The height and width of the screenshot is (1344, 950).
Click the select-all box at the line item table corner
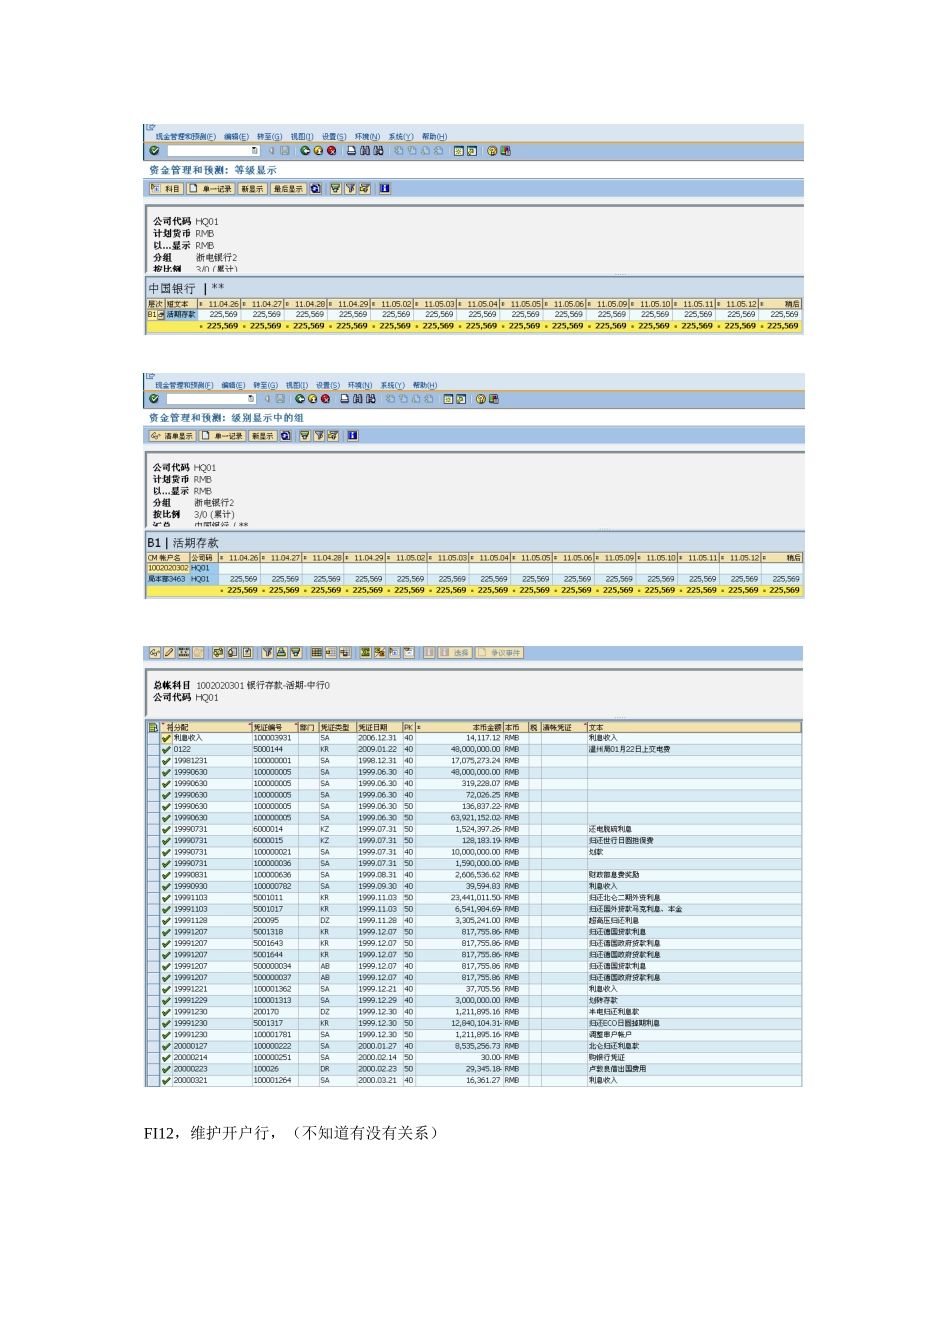click(152, 727)
